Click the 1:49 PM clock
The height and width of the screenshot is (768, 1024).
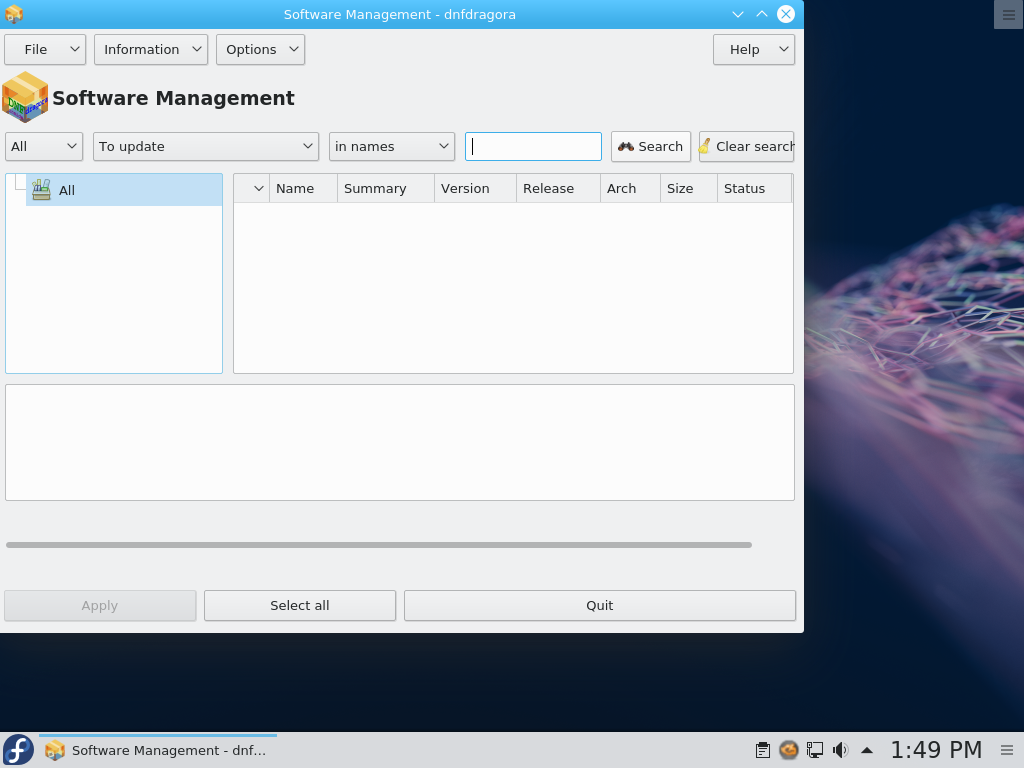[936, 750]
